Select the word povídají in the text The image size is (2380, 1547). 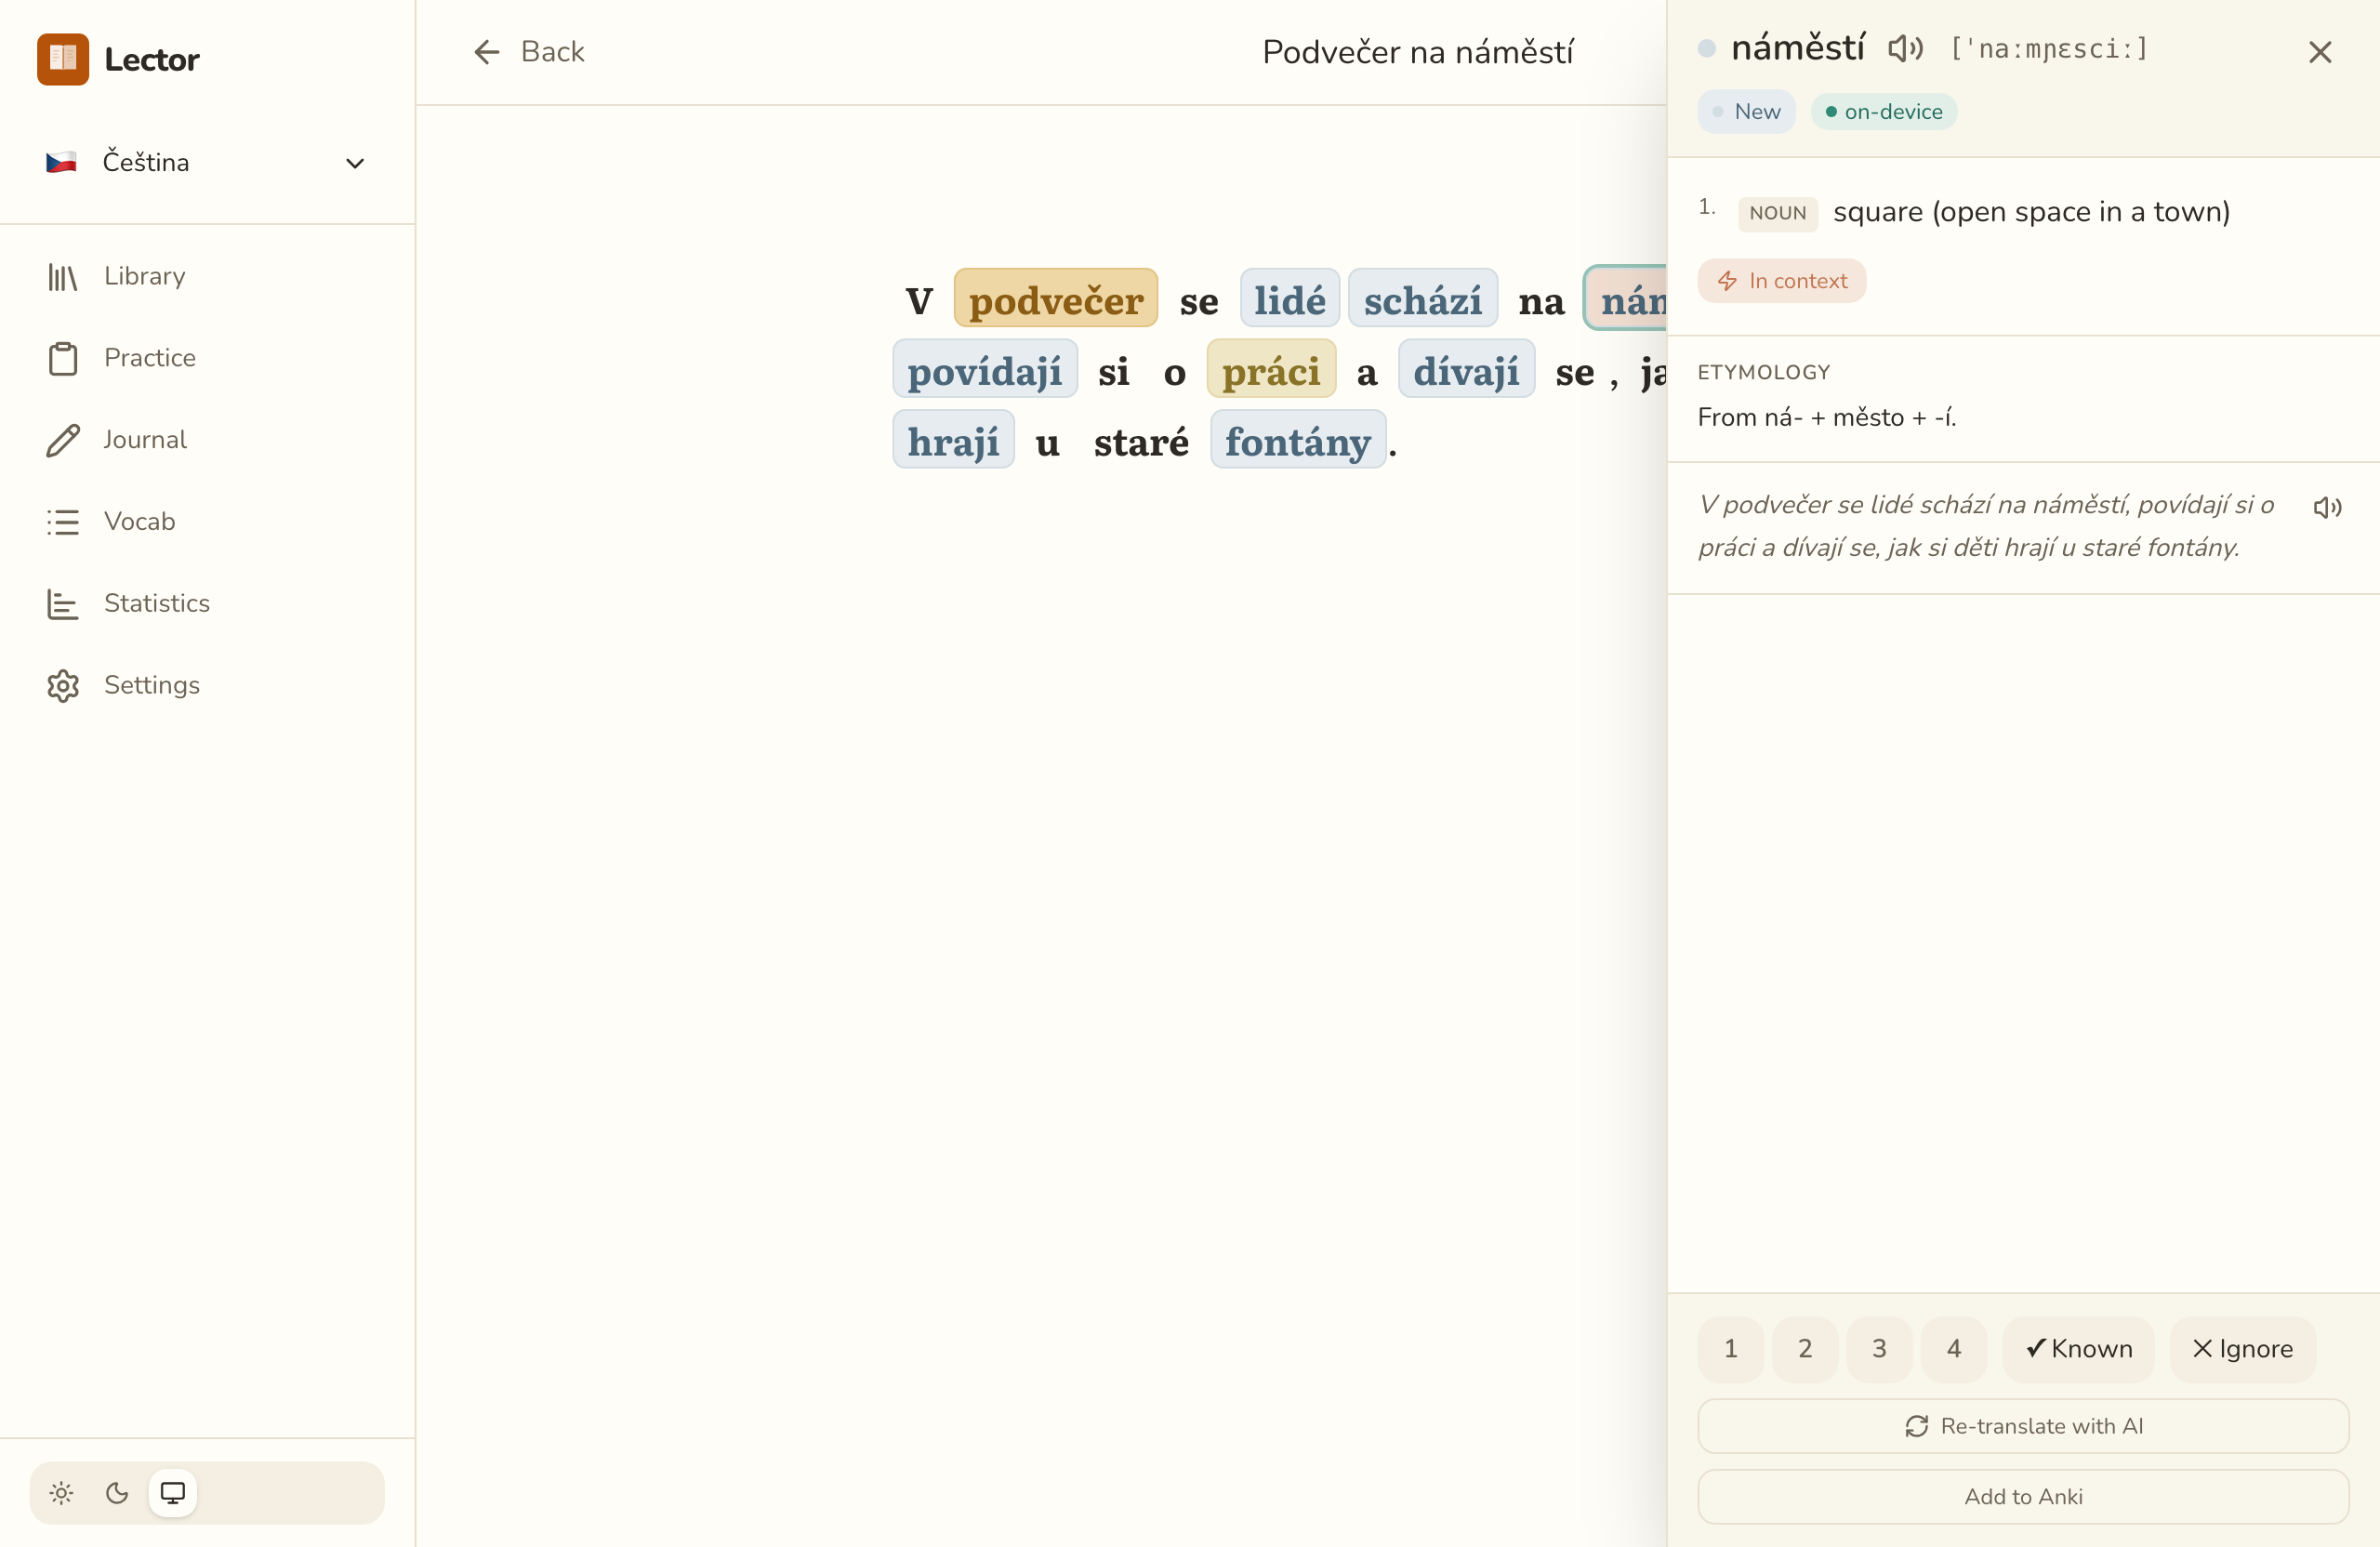coord(985,370)
